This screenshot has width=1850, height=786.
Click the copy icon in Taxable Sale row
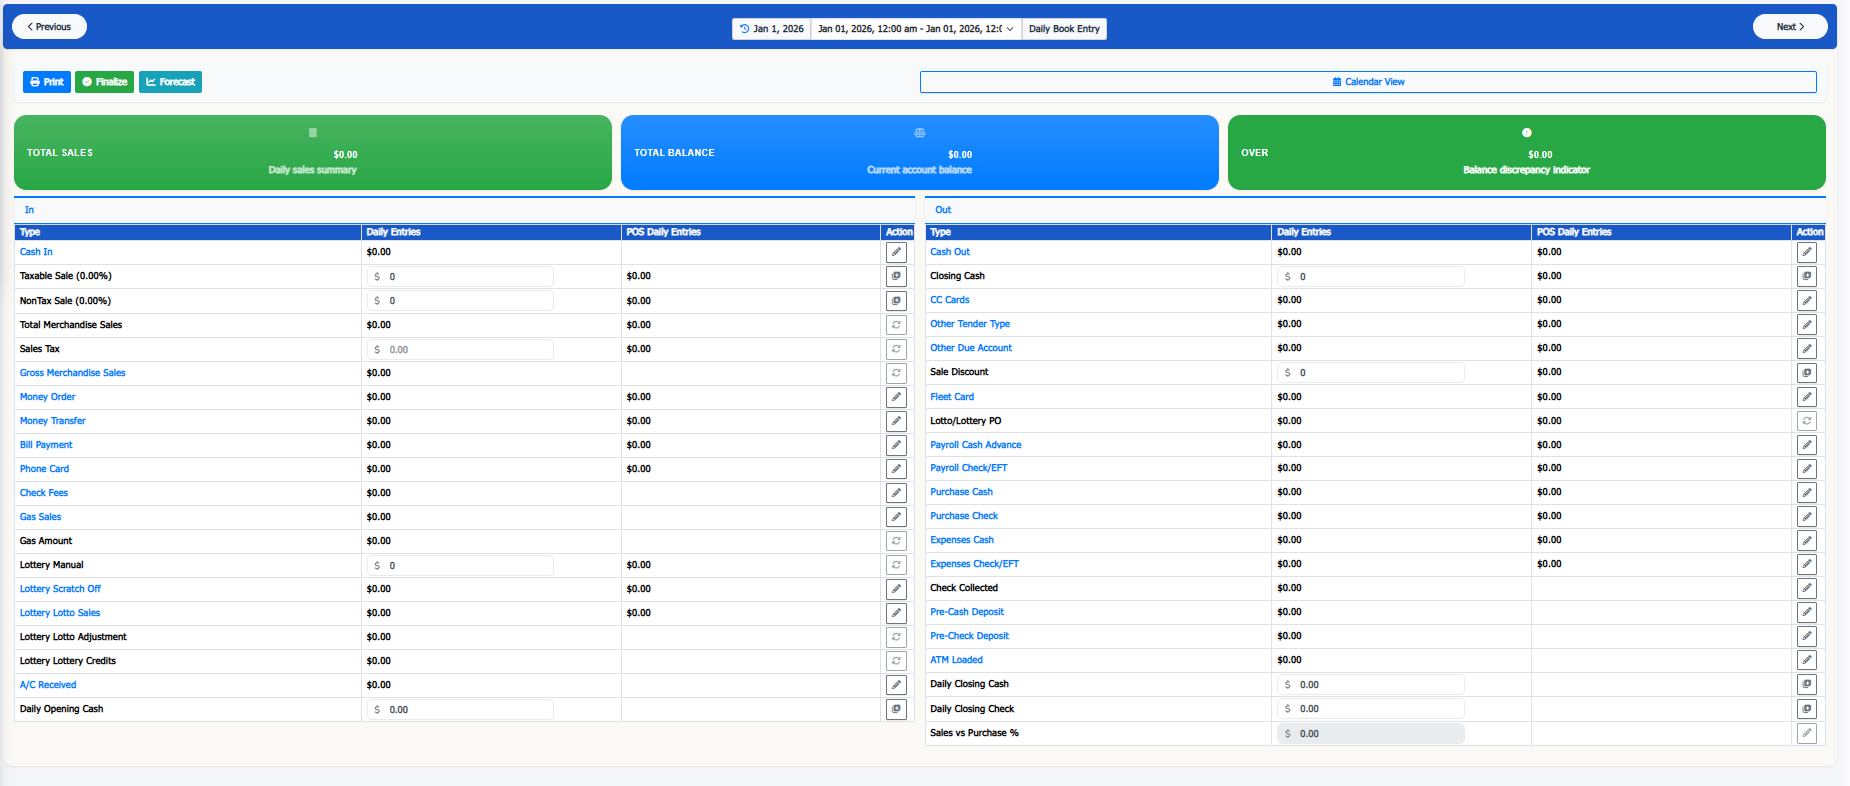pos(896,277)
